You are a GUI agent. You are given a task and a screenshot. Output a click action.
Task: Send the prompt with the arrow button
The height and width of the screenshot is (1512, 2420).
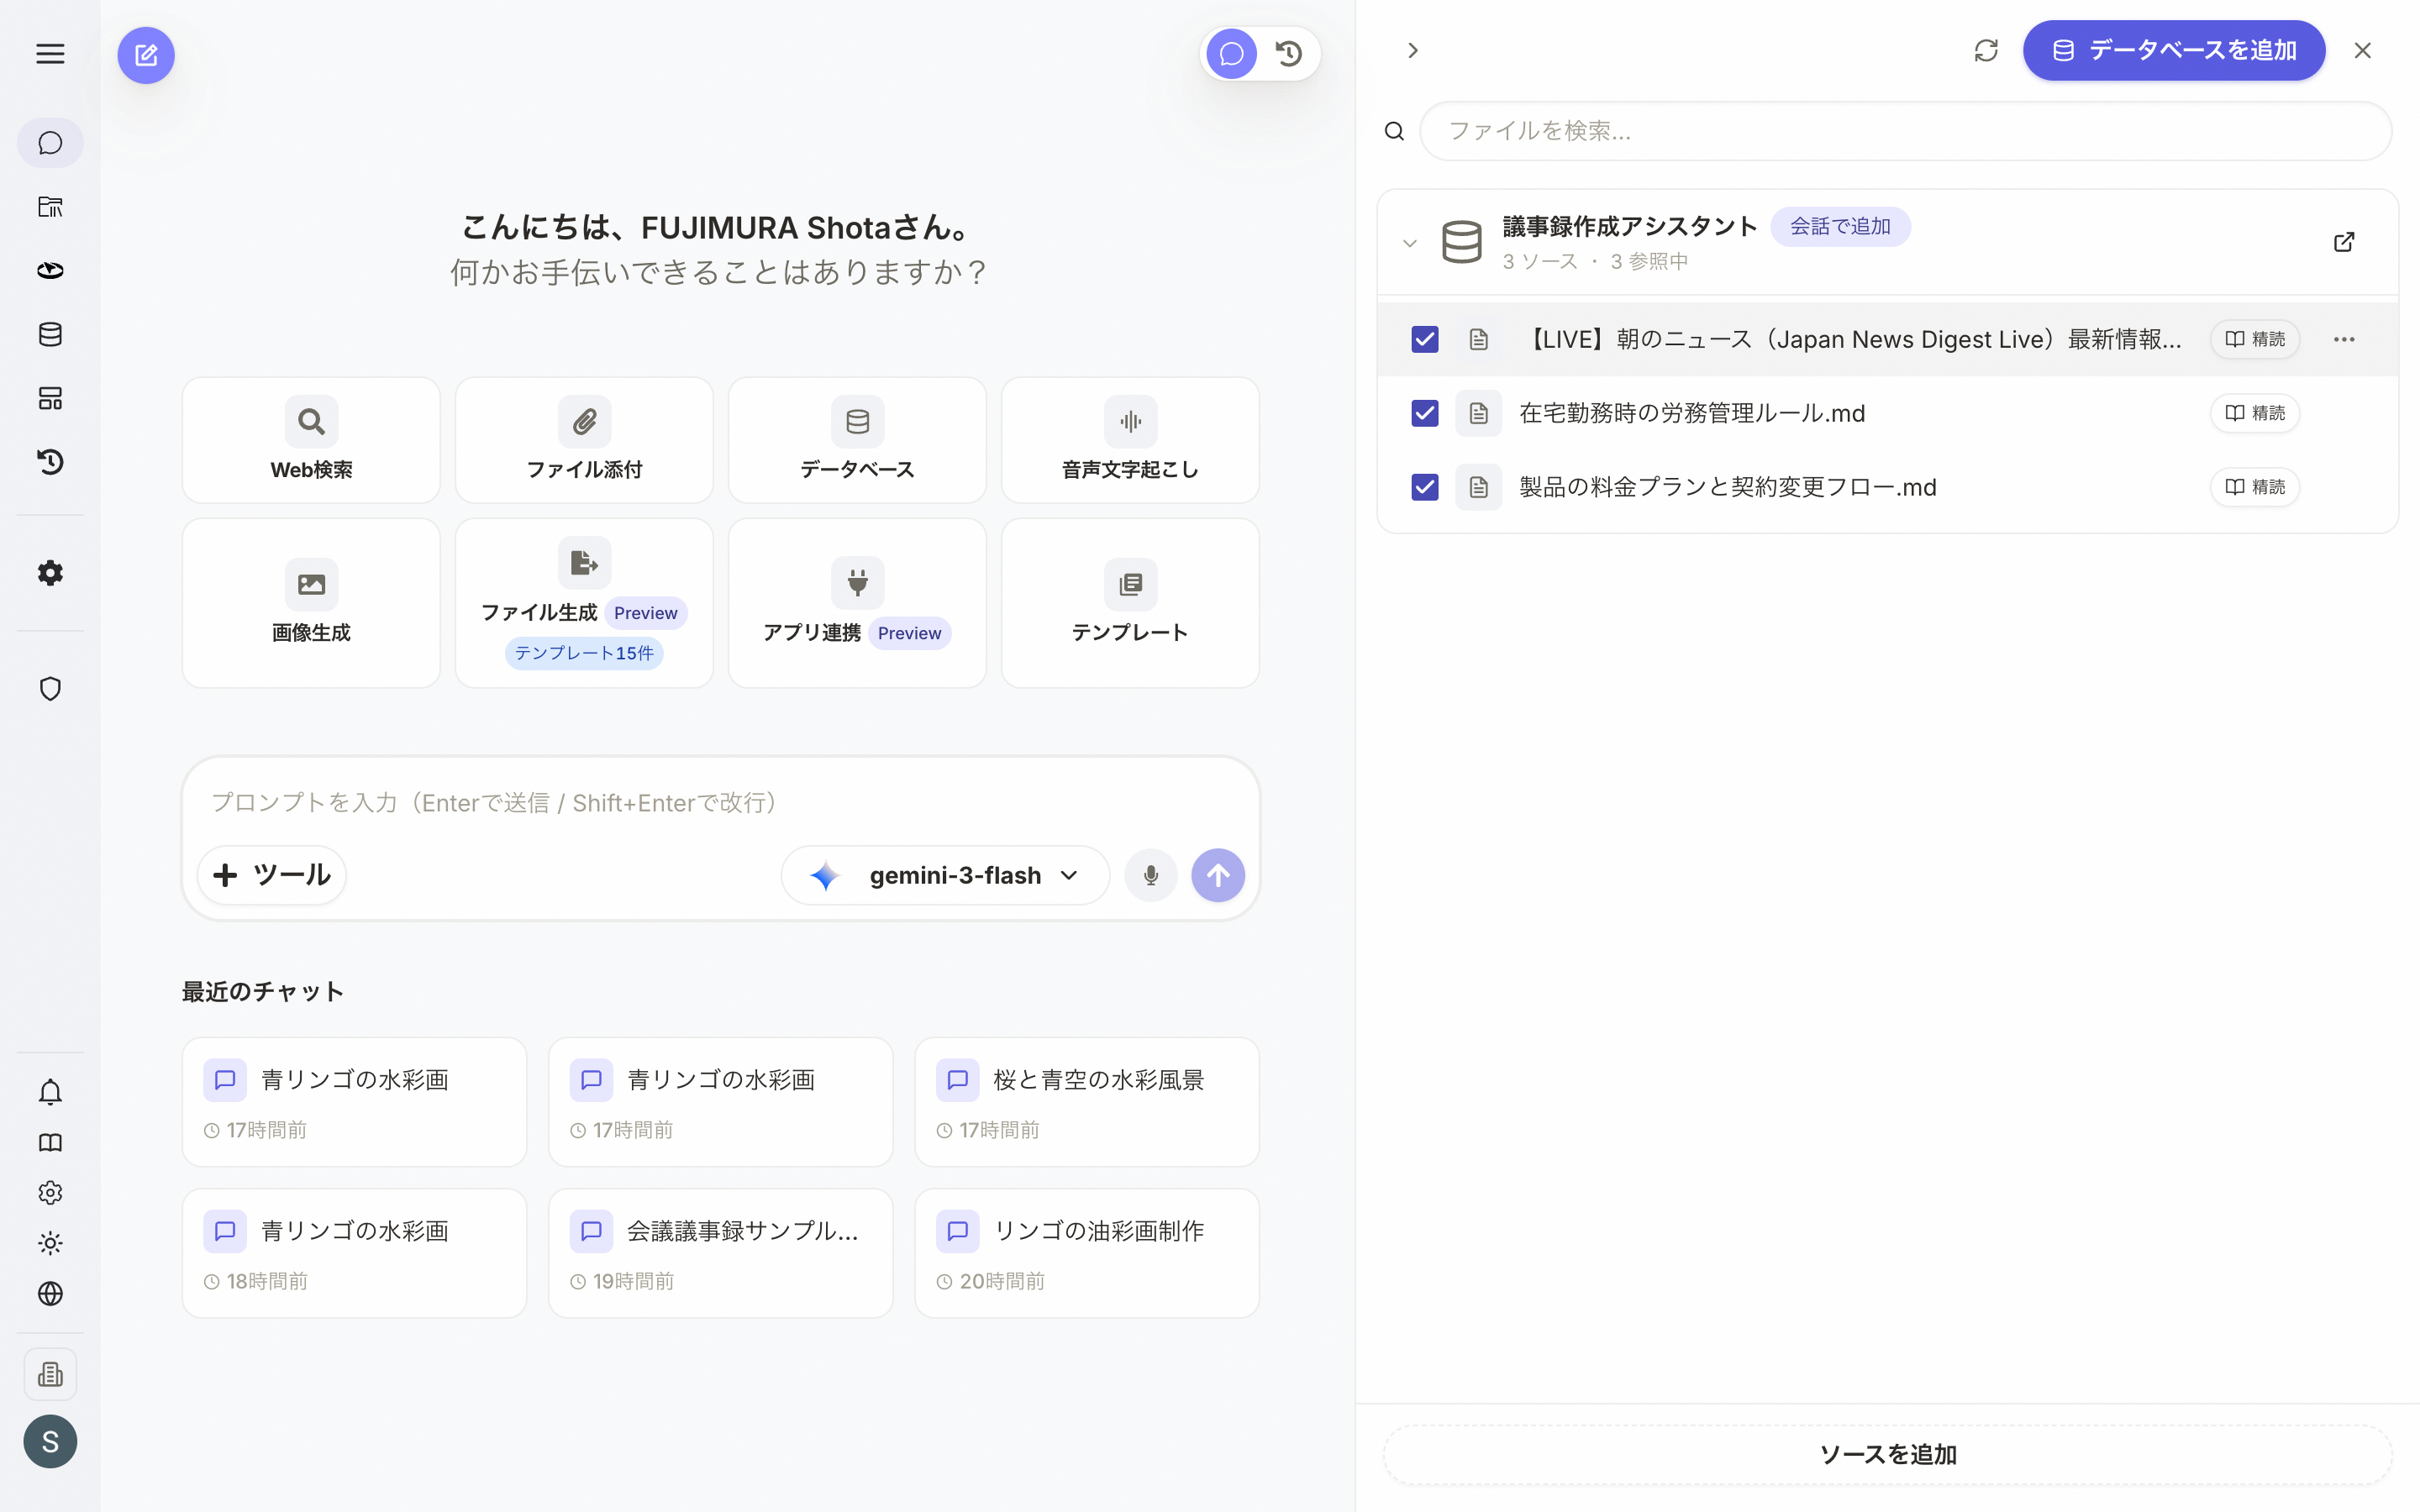[x=1218, y=876]
